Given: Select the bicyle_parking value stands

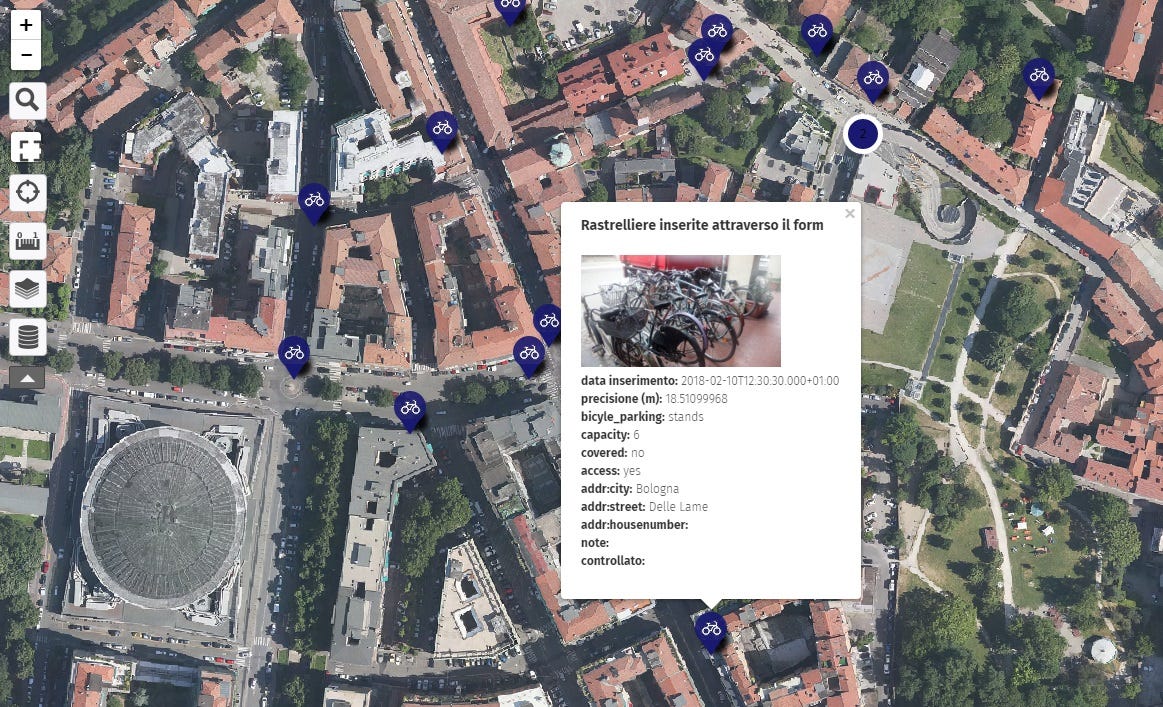Looking at the screenshot, I should [x=685, y=416].
